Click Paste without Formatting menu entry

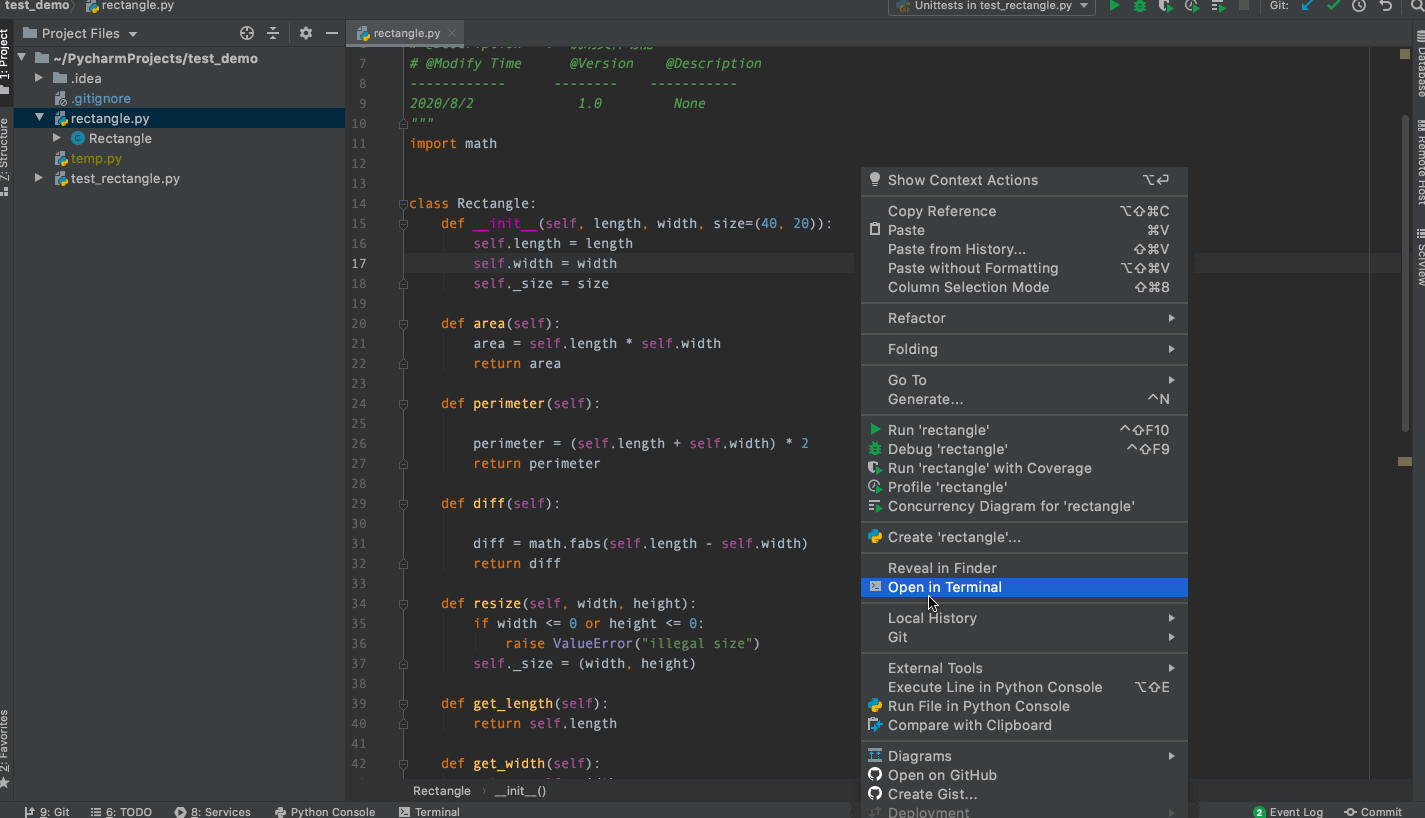point(1024,268)
